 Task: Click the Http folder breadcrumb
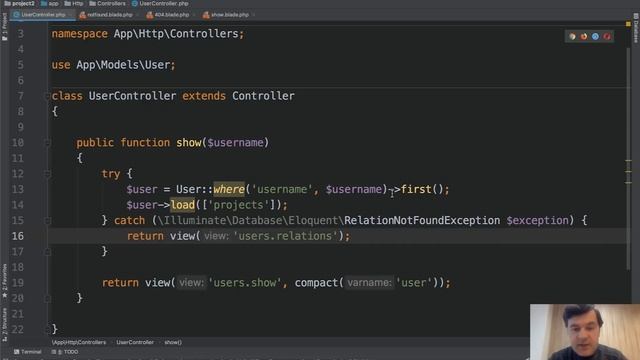click(74, 3)
